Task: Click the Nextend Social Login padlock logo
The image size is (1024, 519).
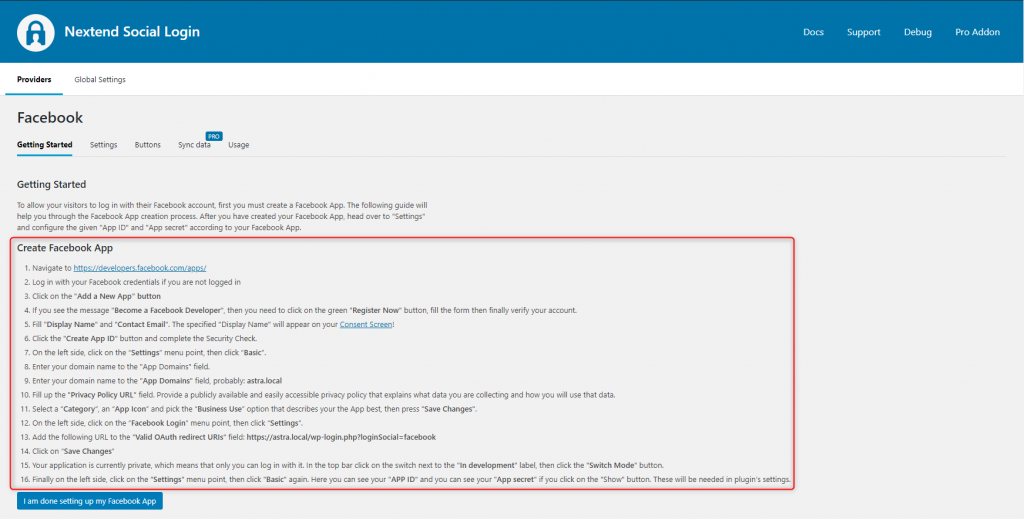Action: (x=36, y=32)
